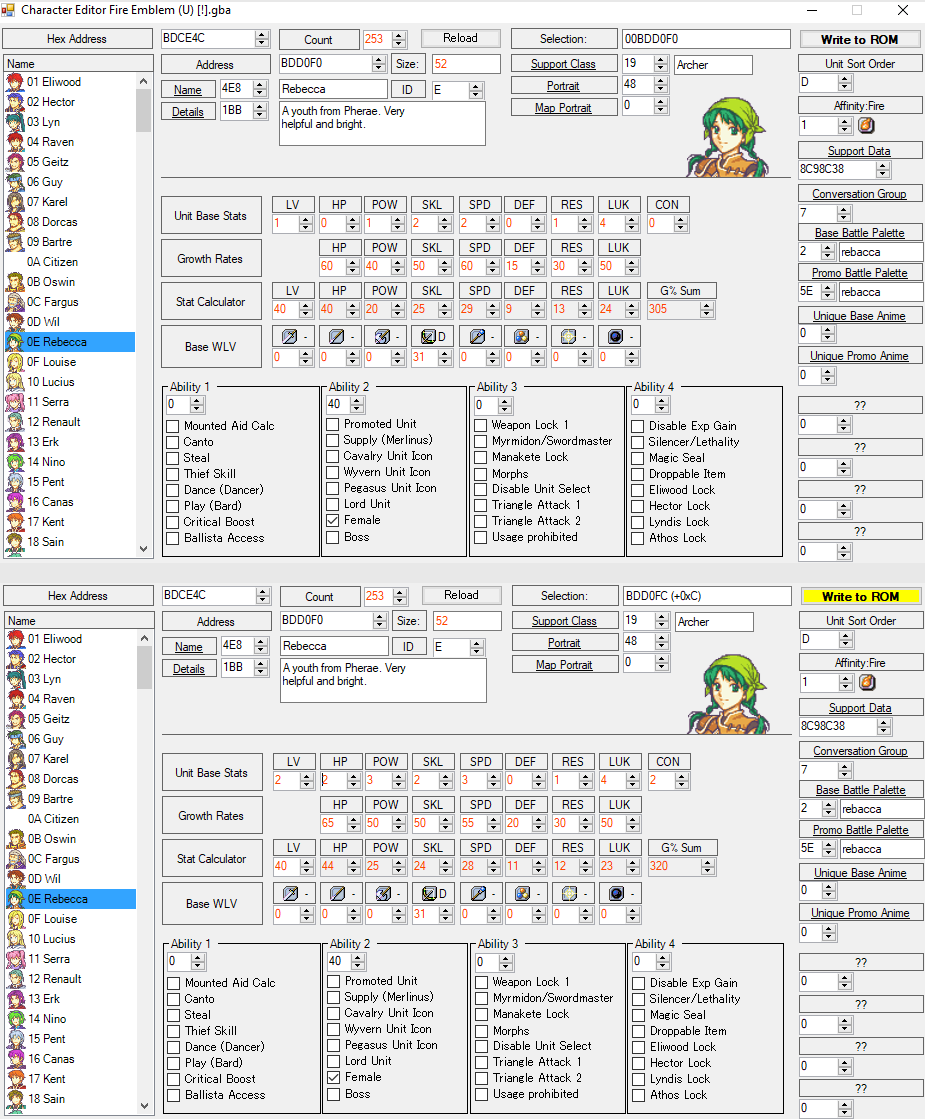Click the Unit Sort Order spinner in top panel
Viewport: 925px width, 1119px height.
(845, 83)
